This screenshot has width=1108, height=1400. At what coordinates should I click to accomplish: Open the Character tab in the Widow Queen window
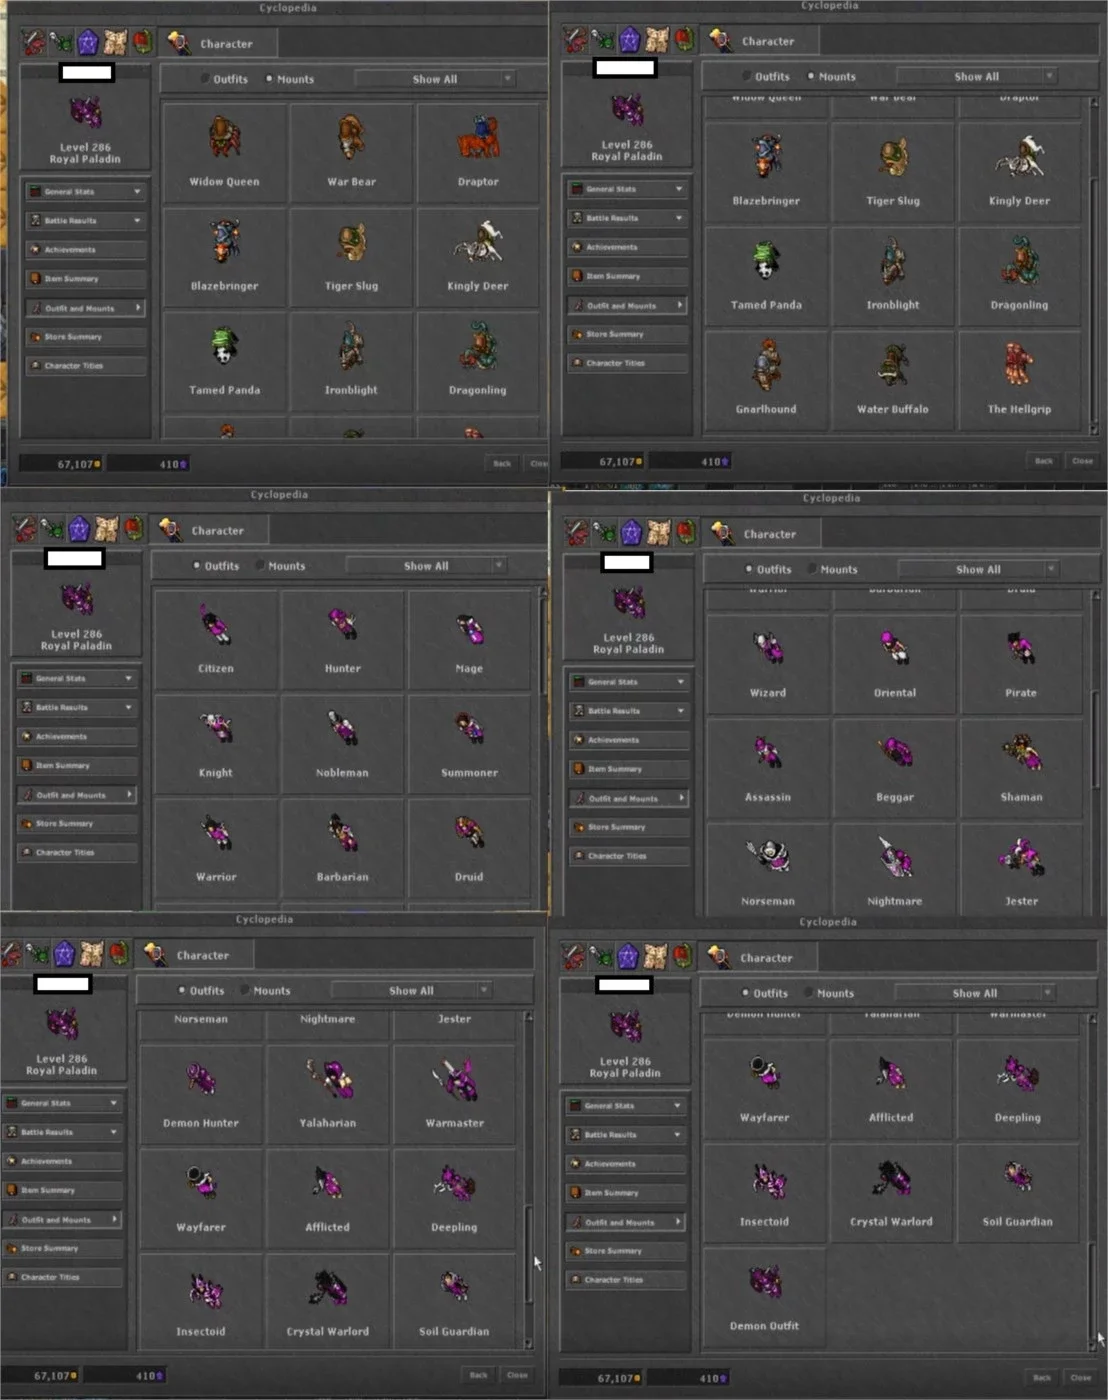[x=221, y=43]
